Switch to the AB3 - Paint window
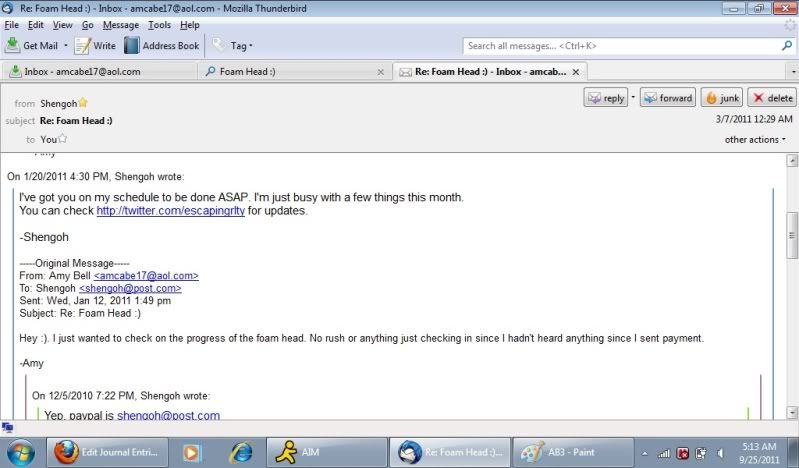 click(x=573, y=452)
